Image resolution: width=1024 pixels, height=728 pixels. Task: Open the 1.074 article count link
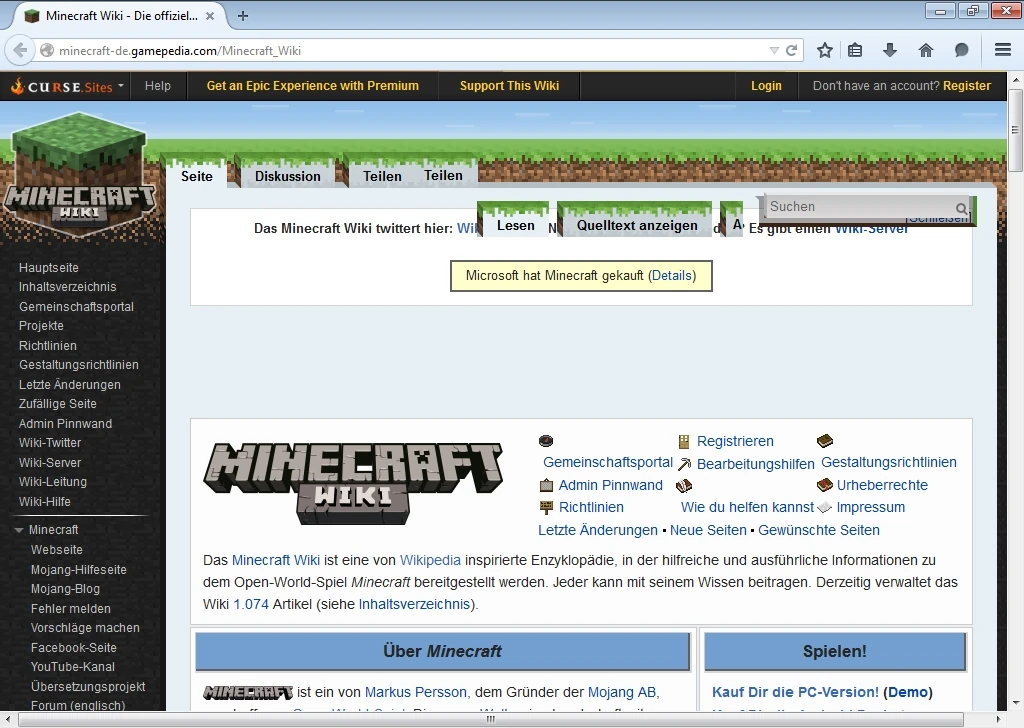pos(251,605)
